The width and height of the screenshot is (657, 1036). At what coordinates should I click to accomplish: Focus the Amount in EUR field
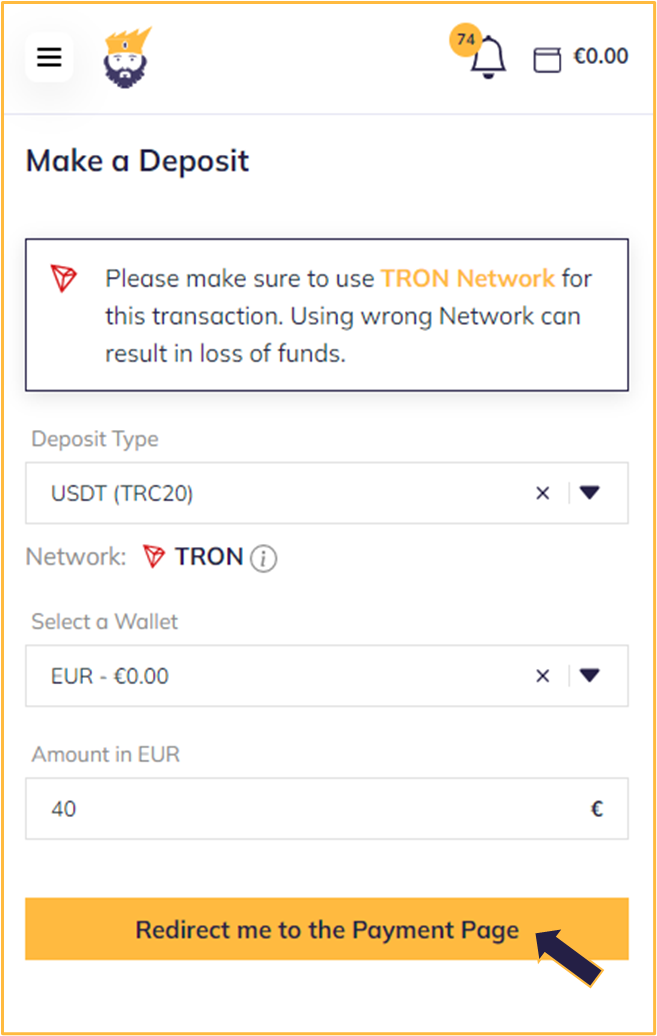327,809
